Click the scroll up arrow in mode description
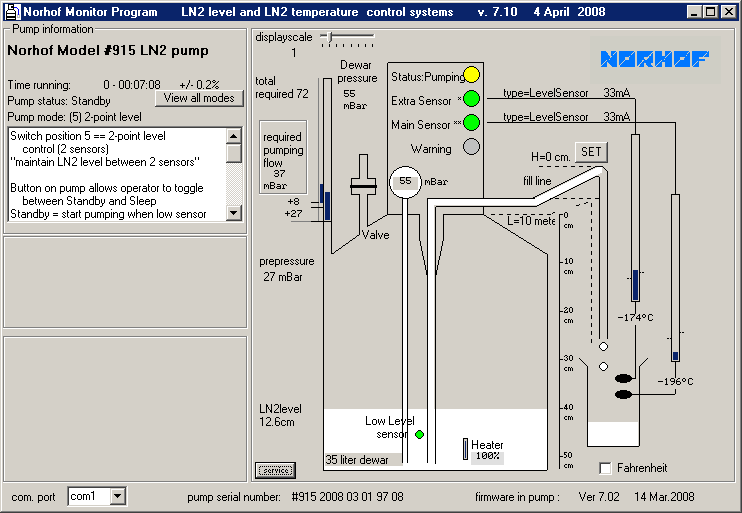This screenshot has width=742, height=513. [234, 136]
